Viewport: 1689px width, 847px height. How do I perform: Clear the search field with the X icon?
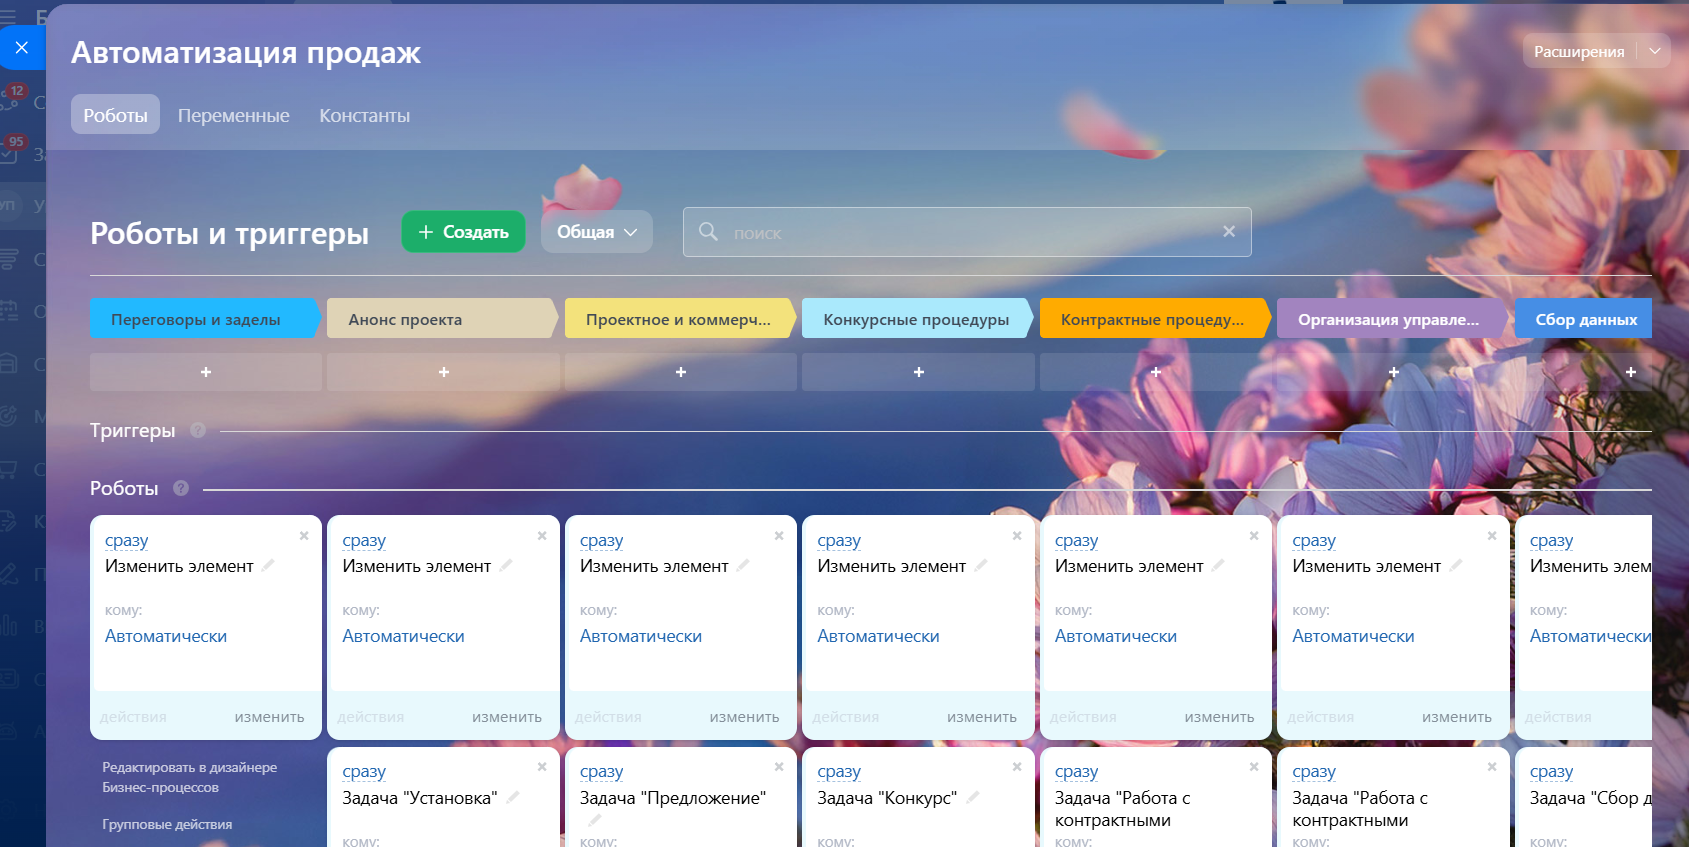1228,232
